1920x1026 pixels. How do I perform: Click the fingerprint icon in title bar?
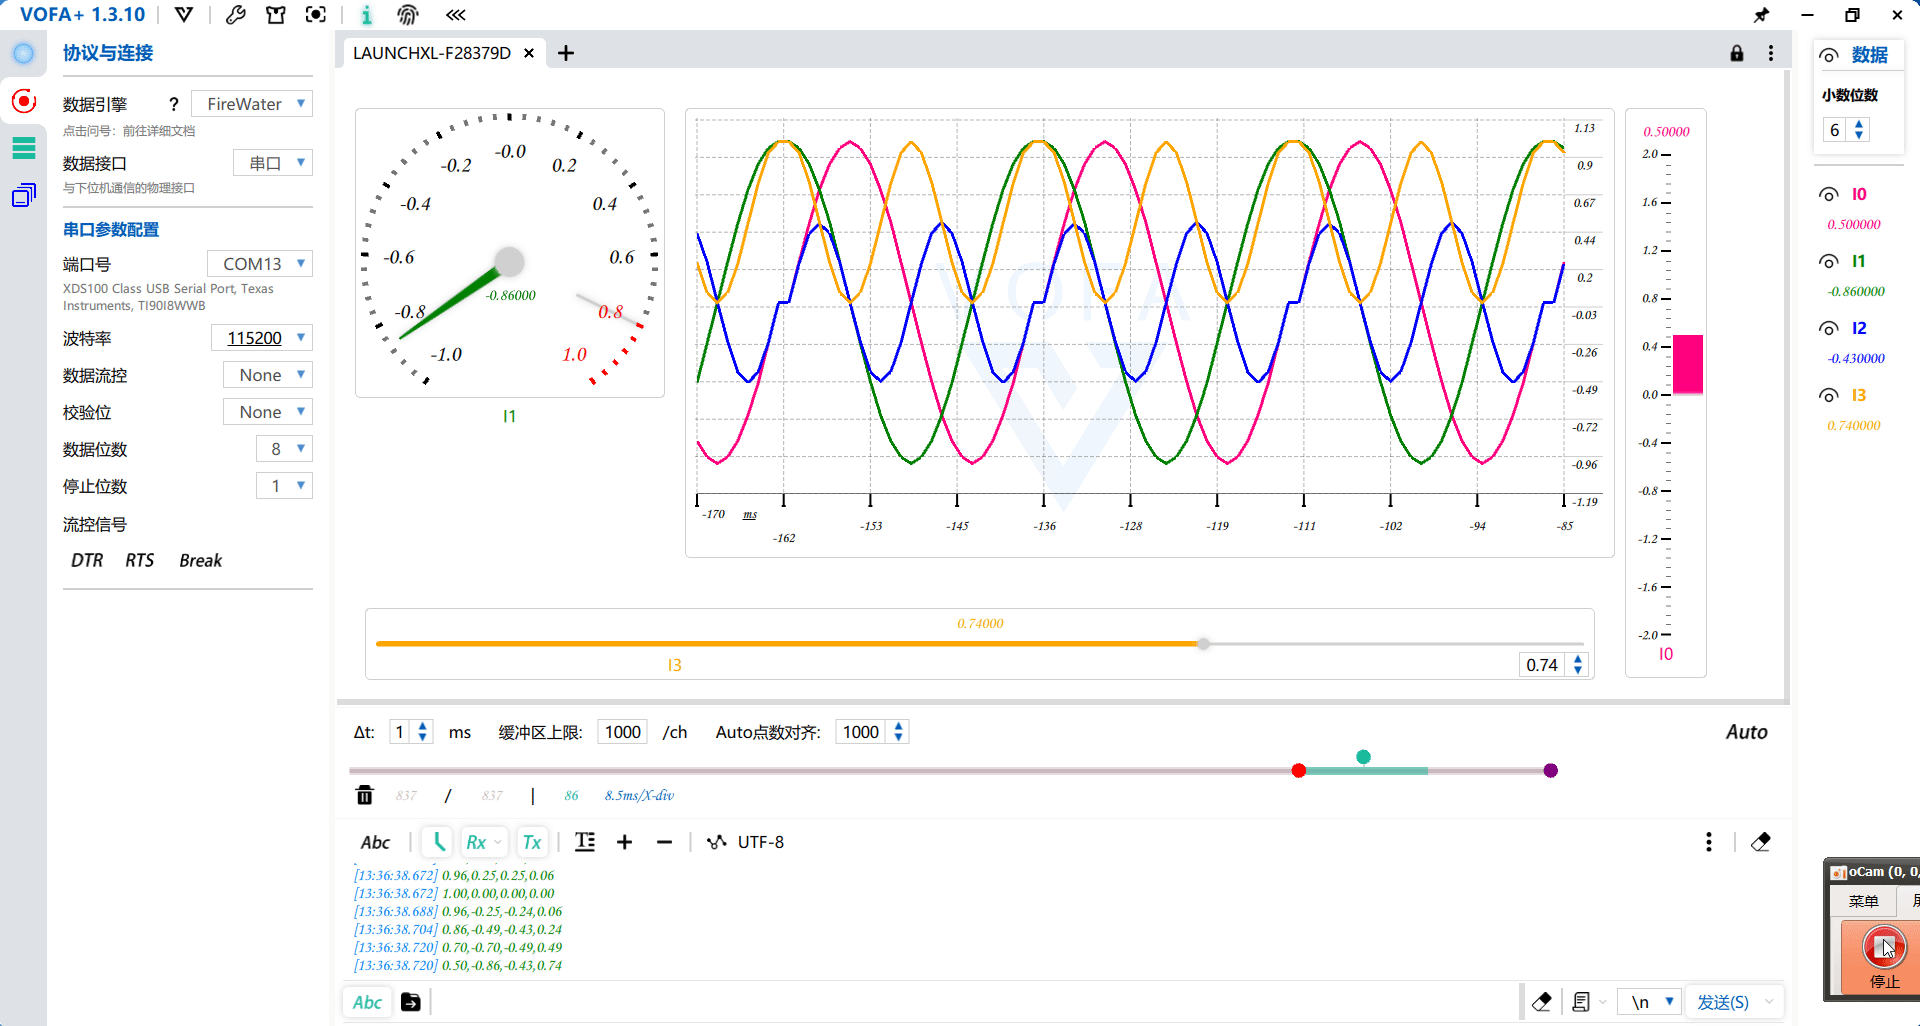click(407, 15)
